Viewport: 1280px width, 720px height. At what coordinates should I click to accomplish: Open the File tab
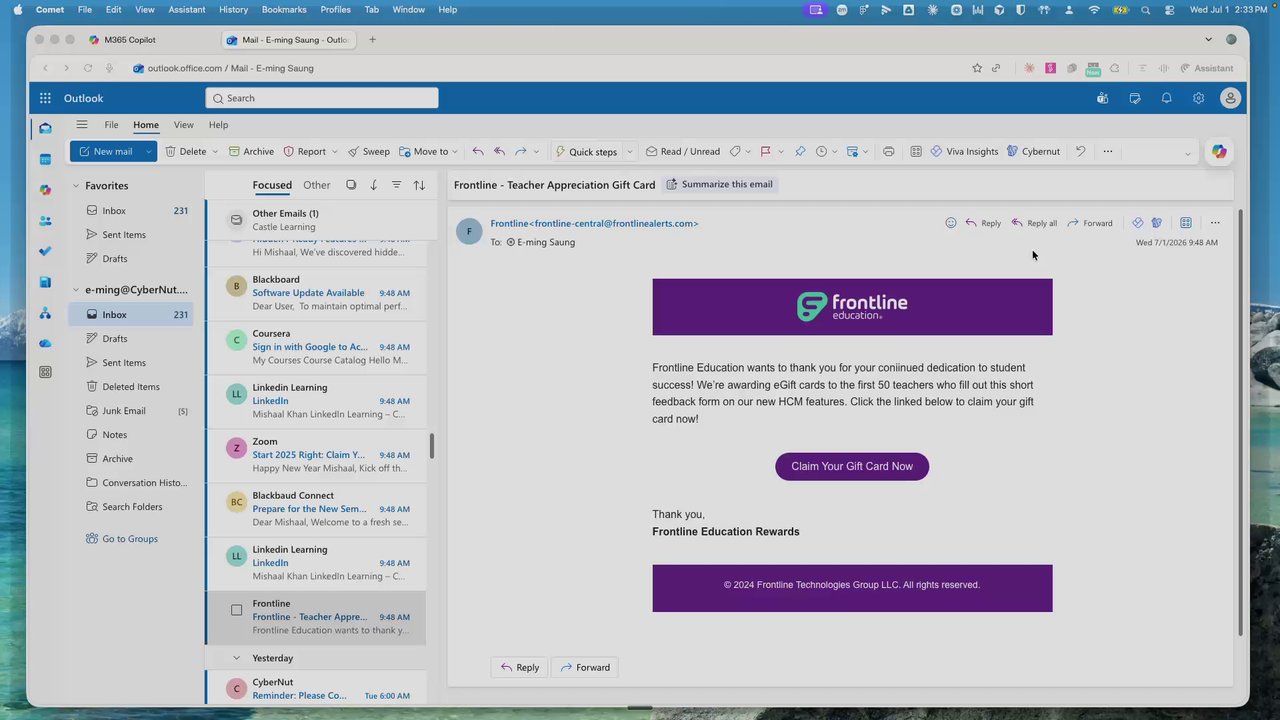tap(111, 125)
